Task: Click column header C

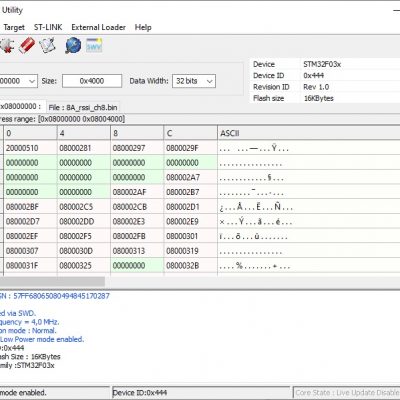Action: coord(190,133)
